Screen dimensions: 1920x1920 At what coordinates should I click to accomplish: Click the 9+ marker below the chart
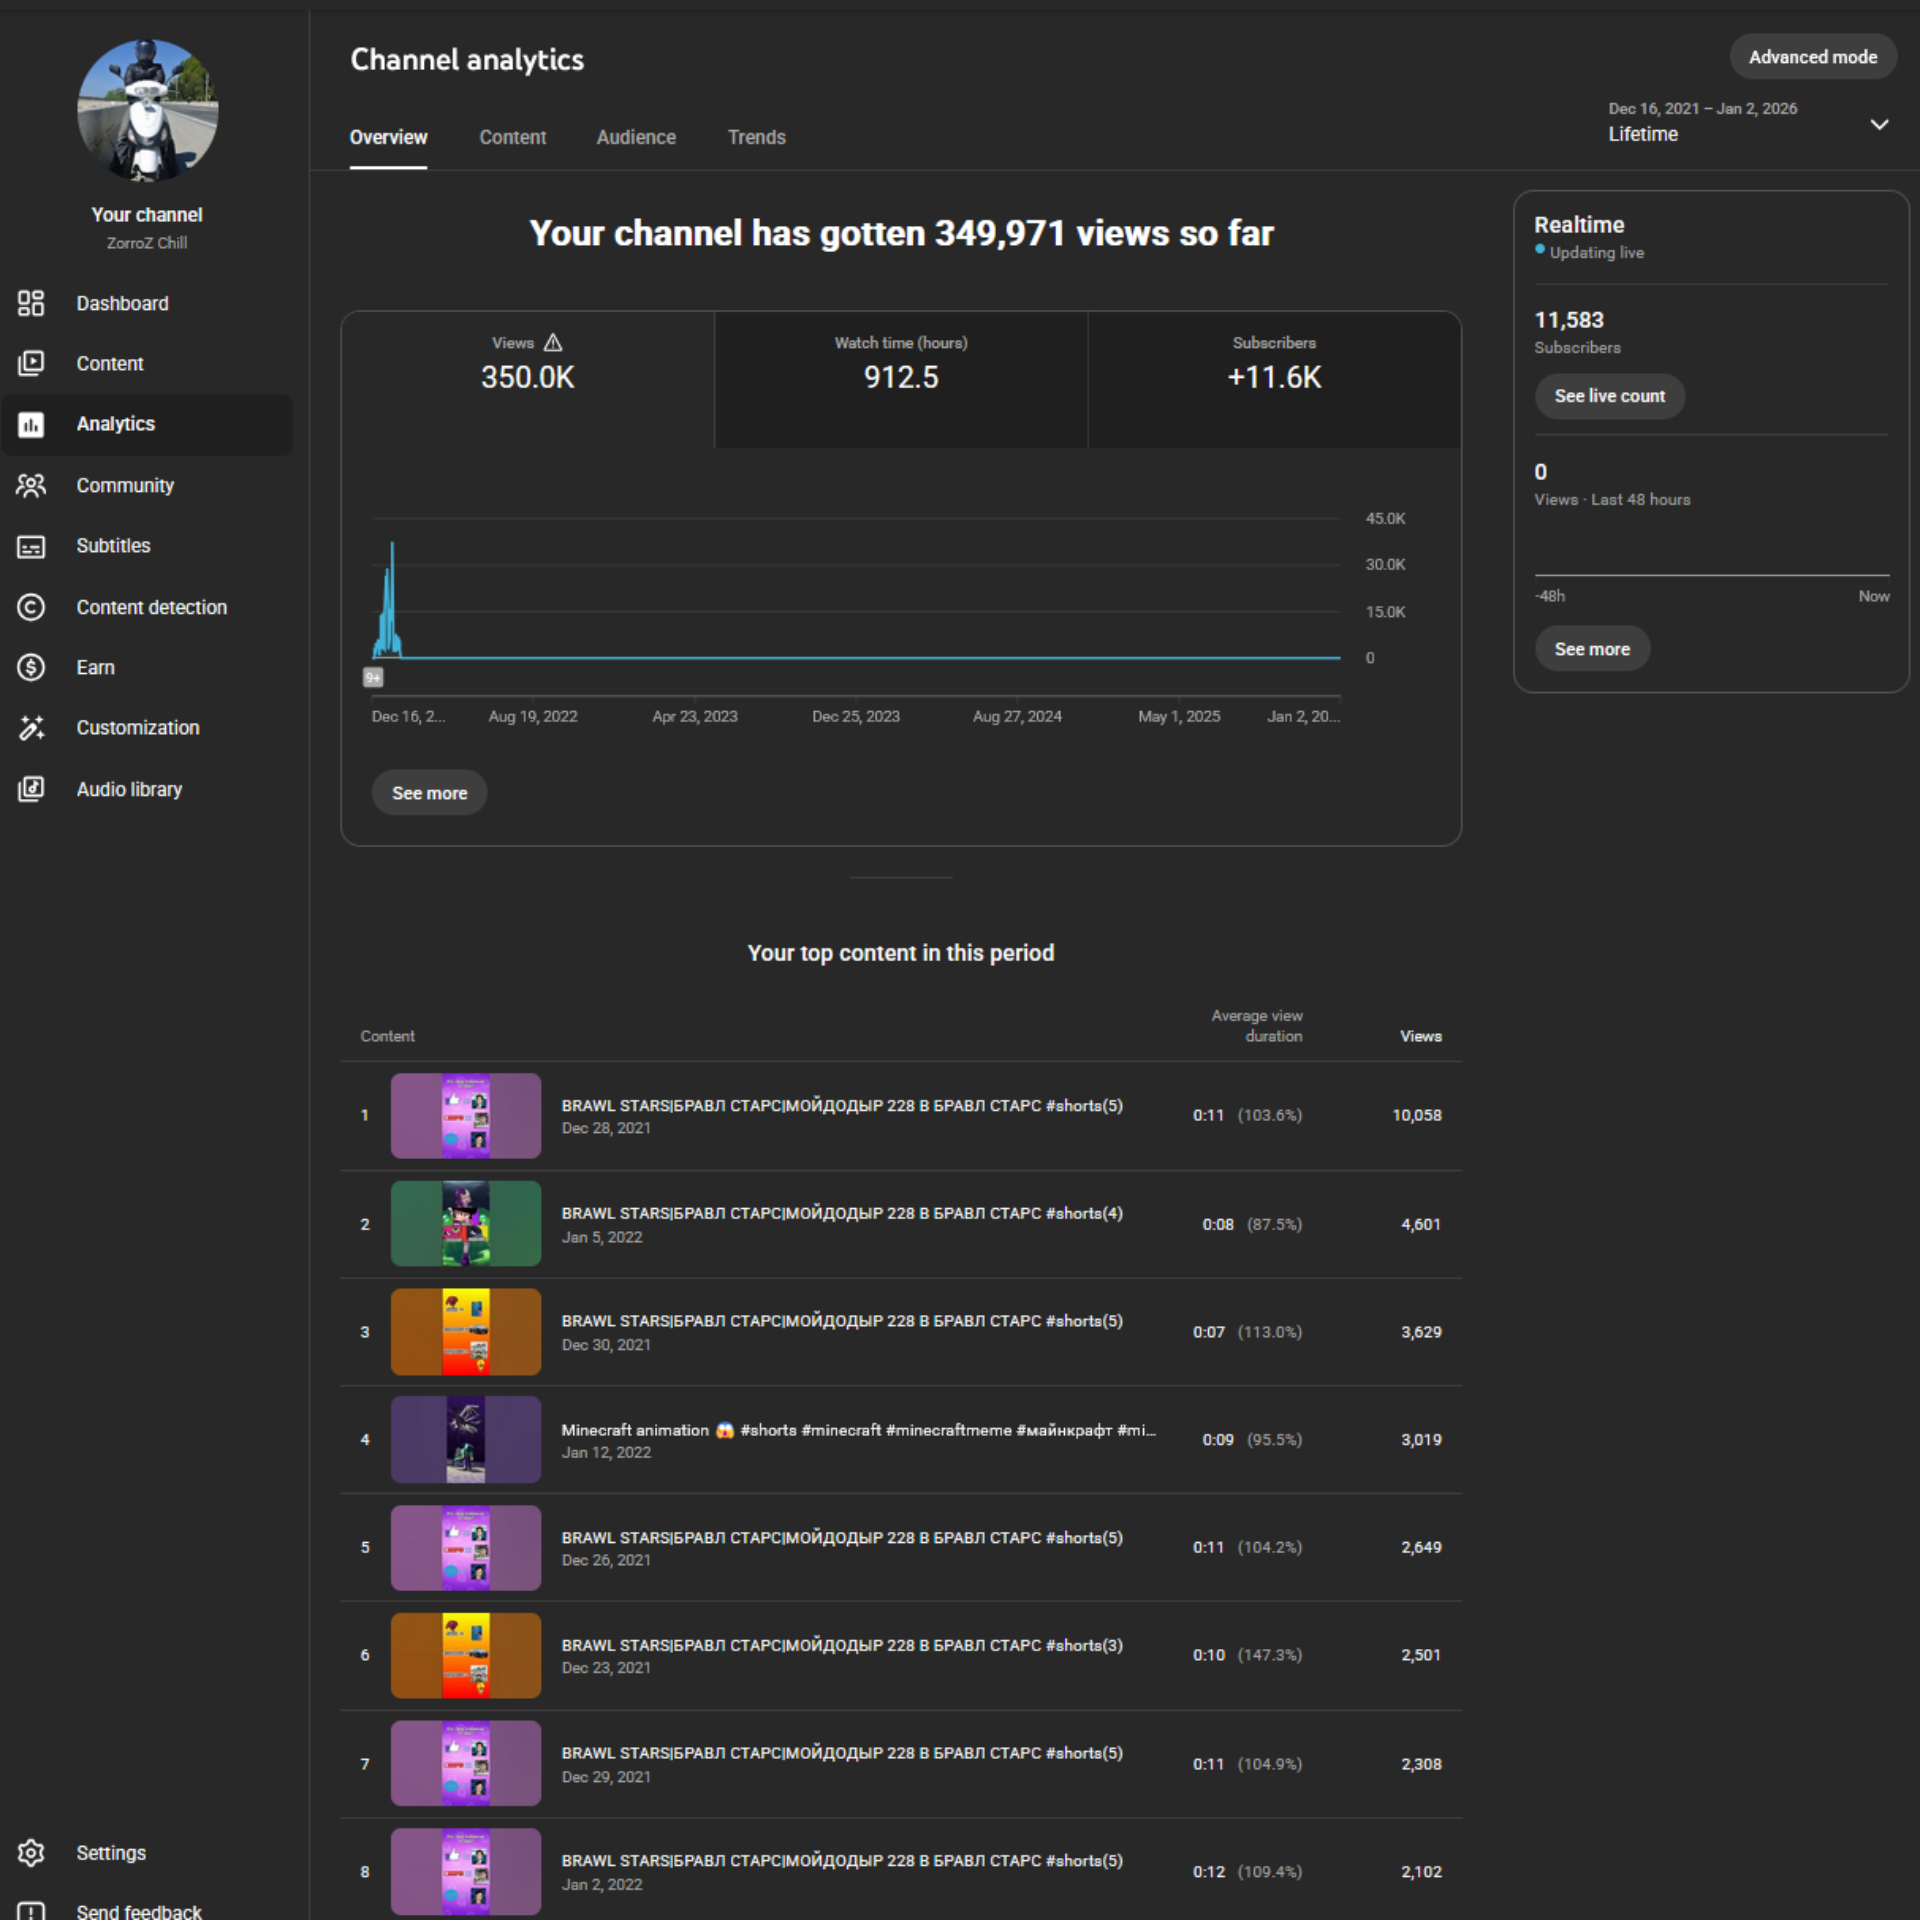[x=373, y=678]
